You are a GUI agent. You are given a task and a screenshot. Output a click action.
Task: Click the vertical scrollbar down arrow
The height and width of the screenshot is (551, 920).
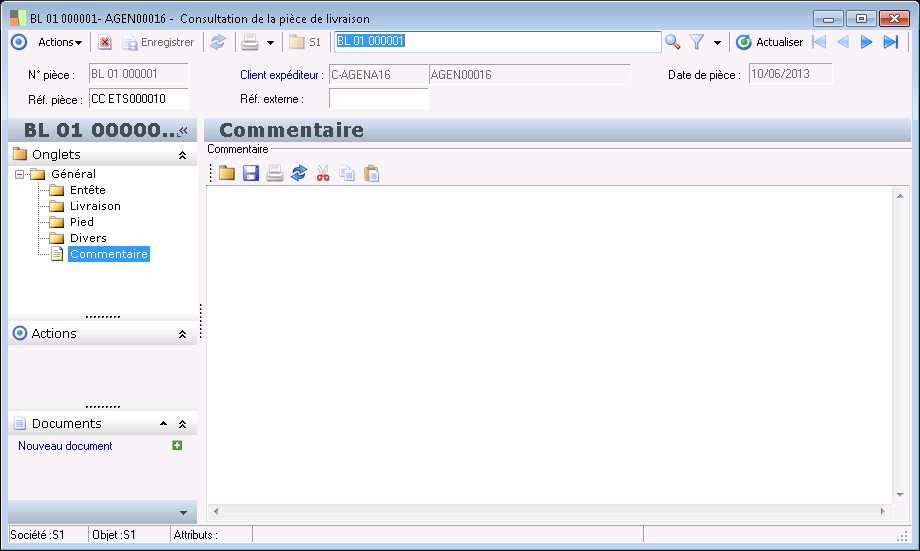(900, 495)
